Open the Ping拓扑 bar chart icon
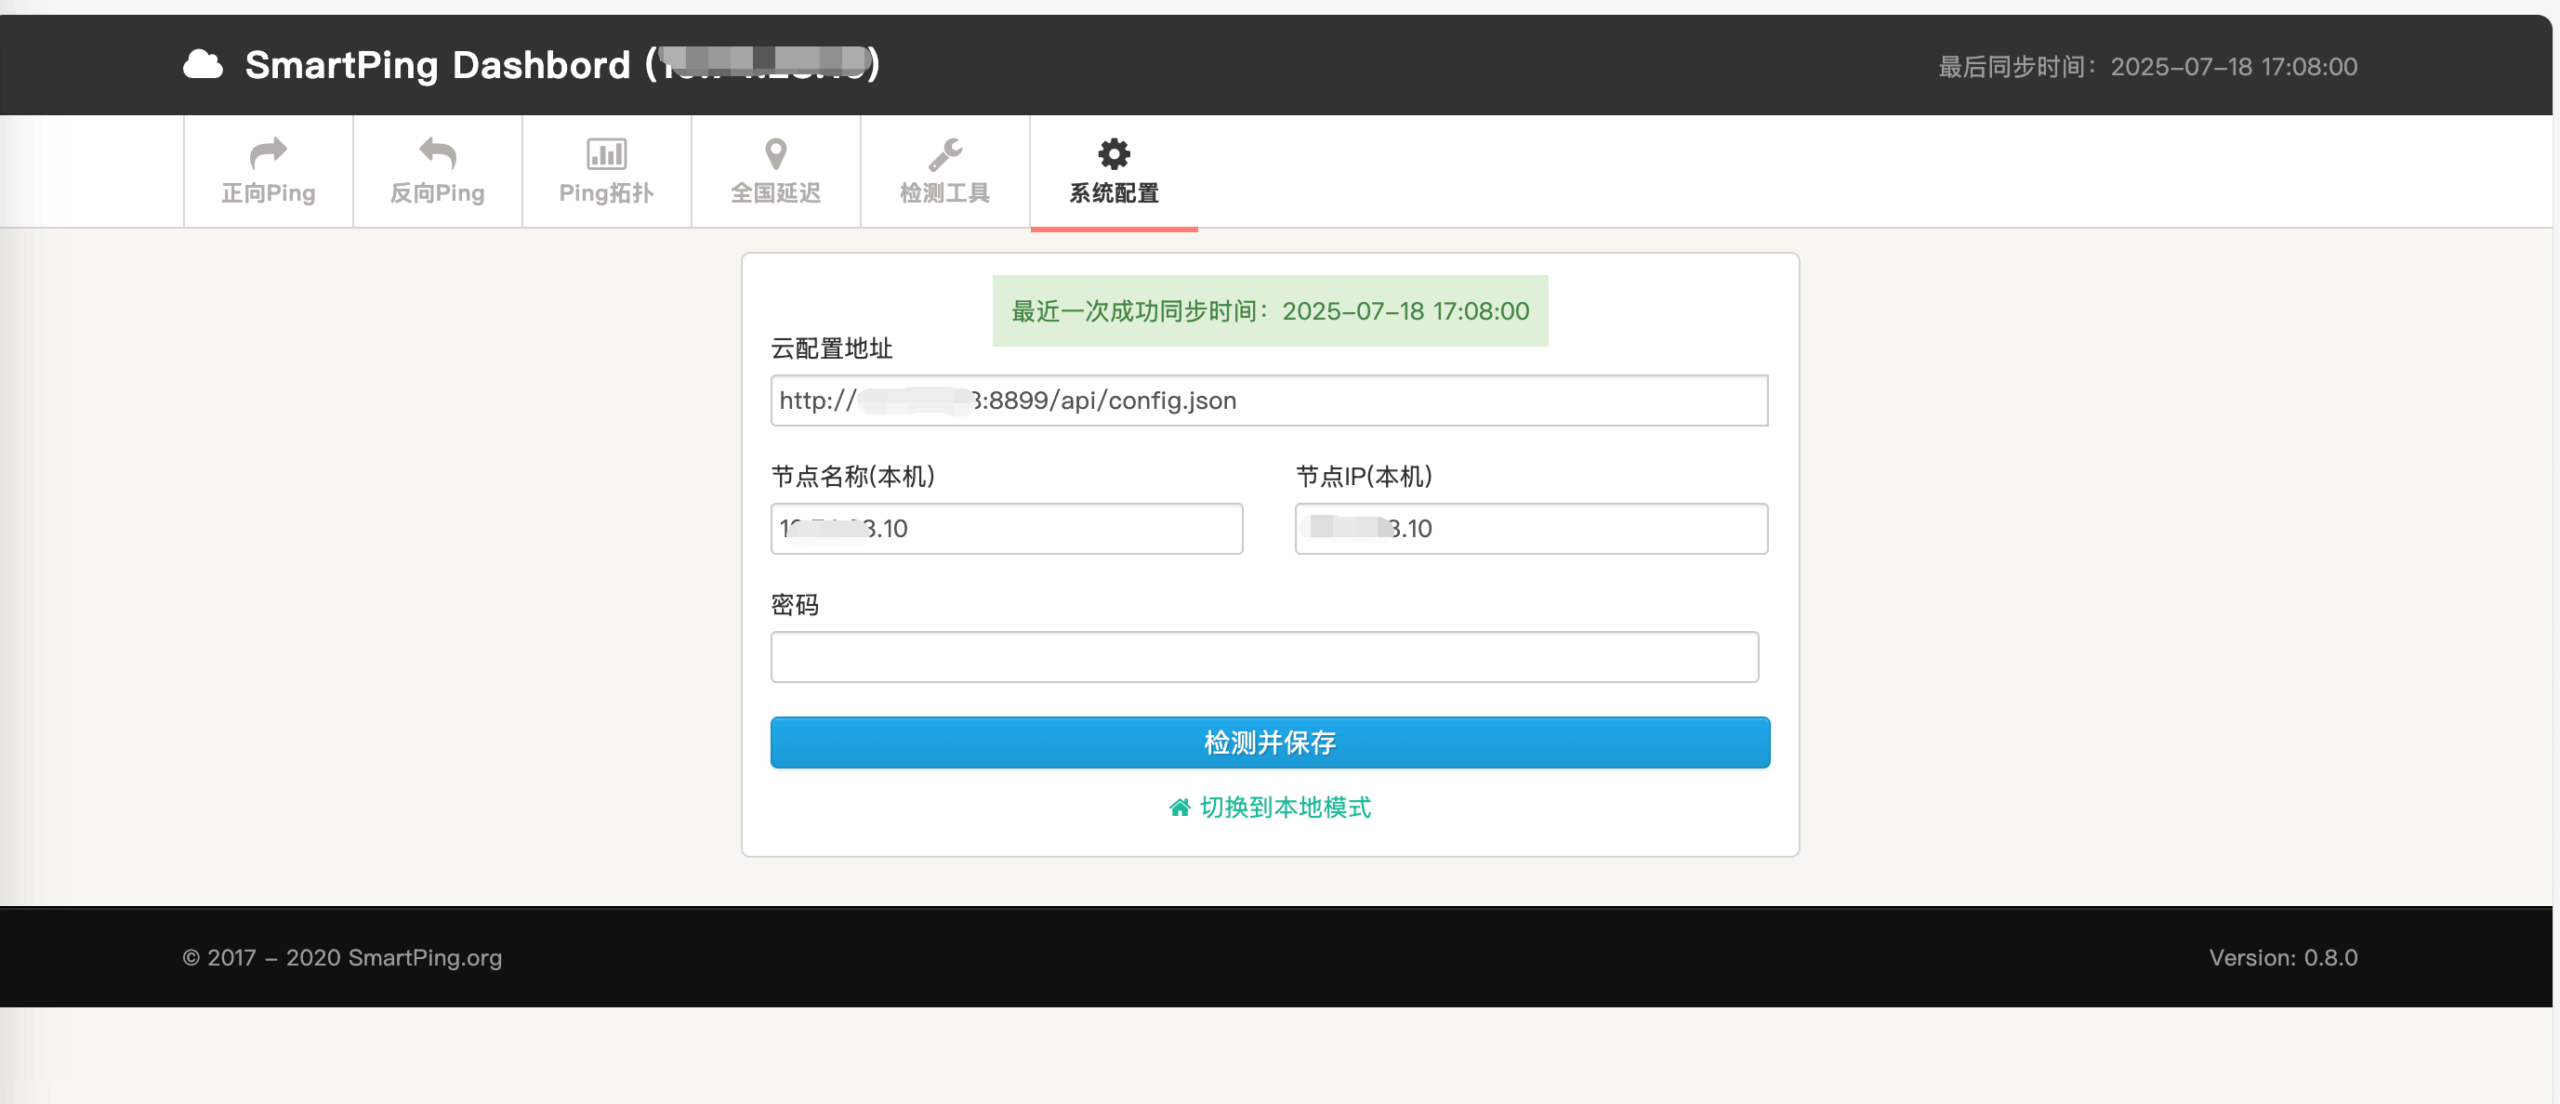This screenshot has height=1104, width=2560. pos(606,154)
